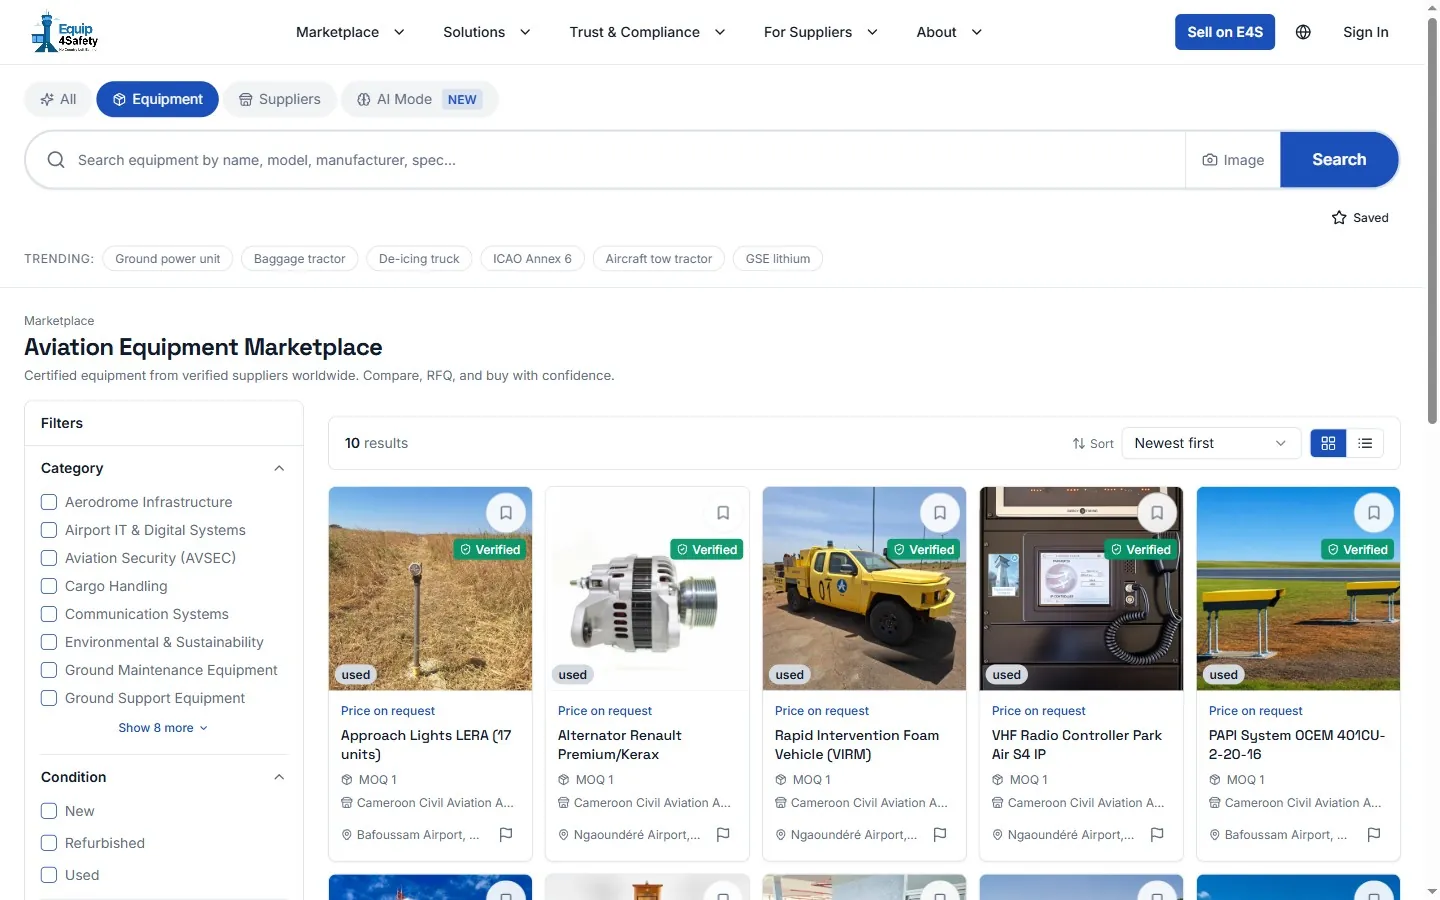Image resolution: width=1440 pixels, height=900 pixels.
Task: Click the Sell on E4S button
Action: tap(1225, 32)
